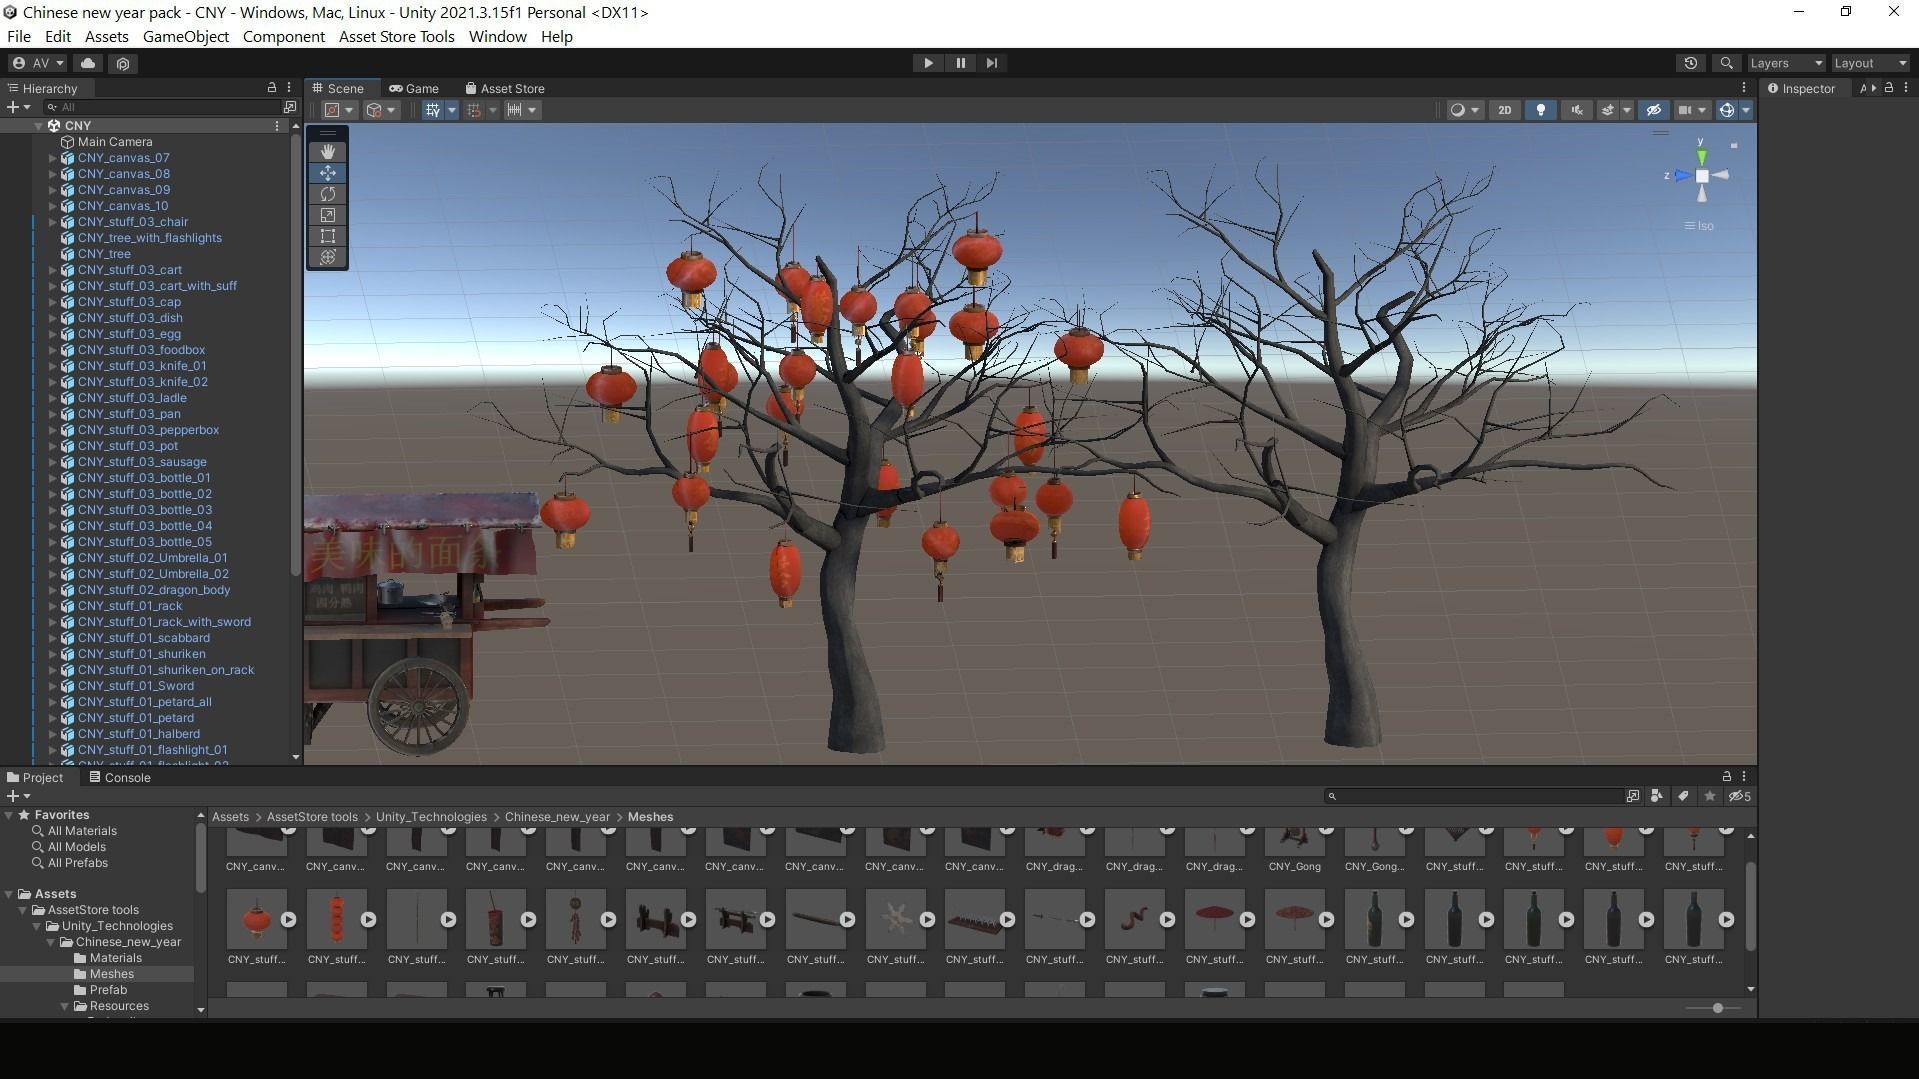The height and width of the screenshot is (1079, 1919).
Task: Click the Project search by label icon
Action: (1684, 796)
